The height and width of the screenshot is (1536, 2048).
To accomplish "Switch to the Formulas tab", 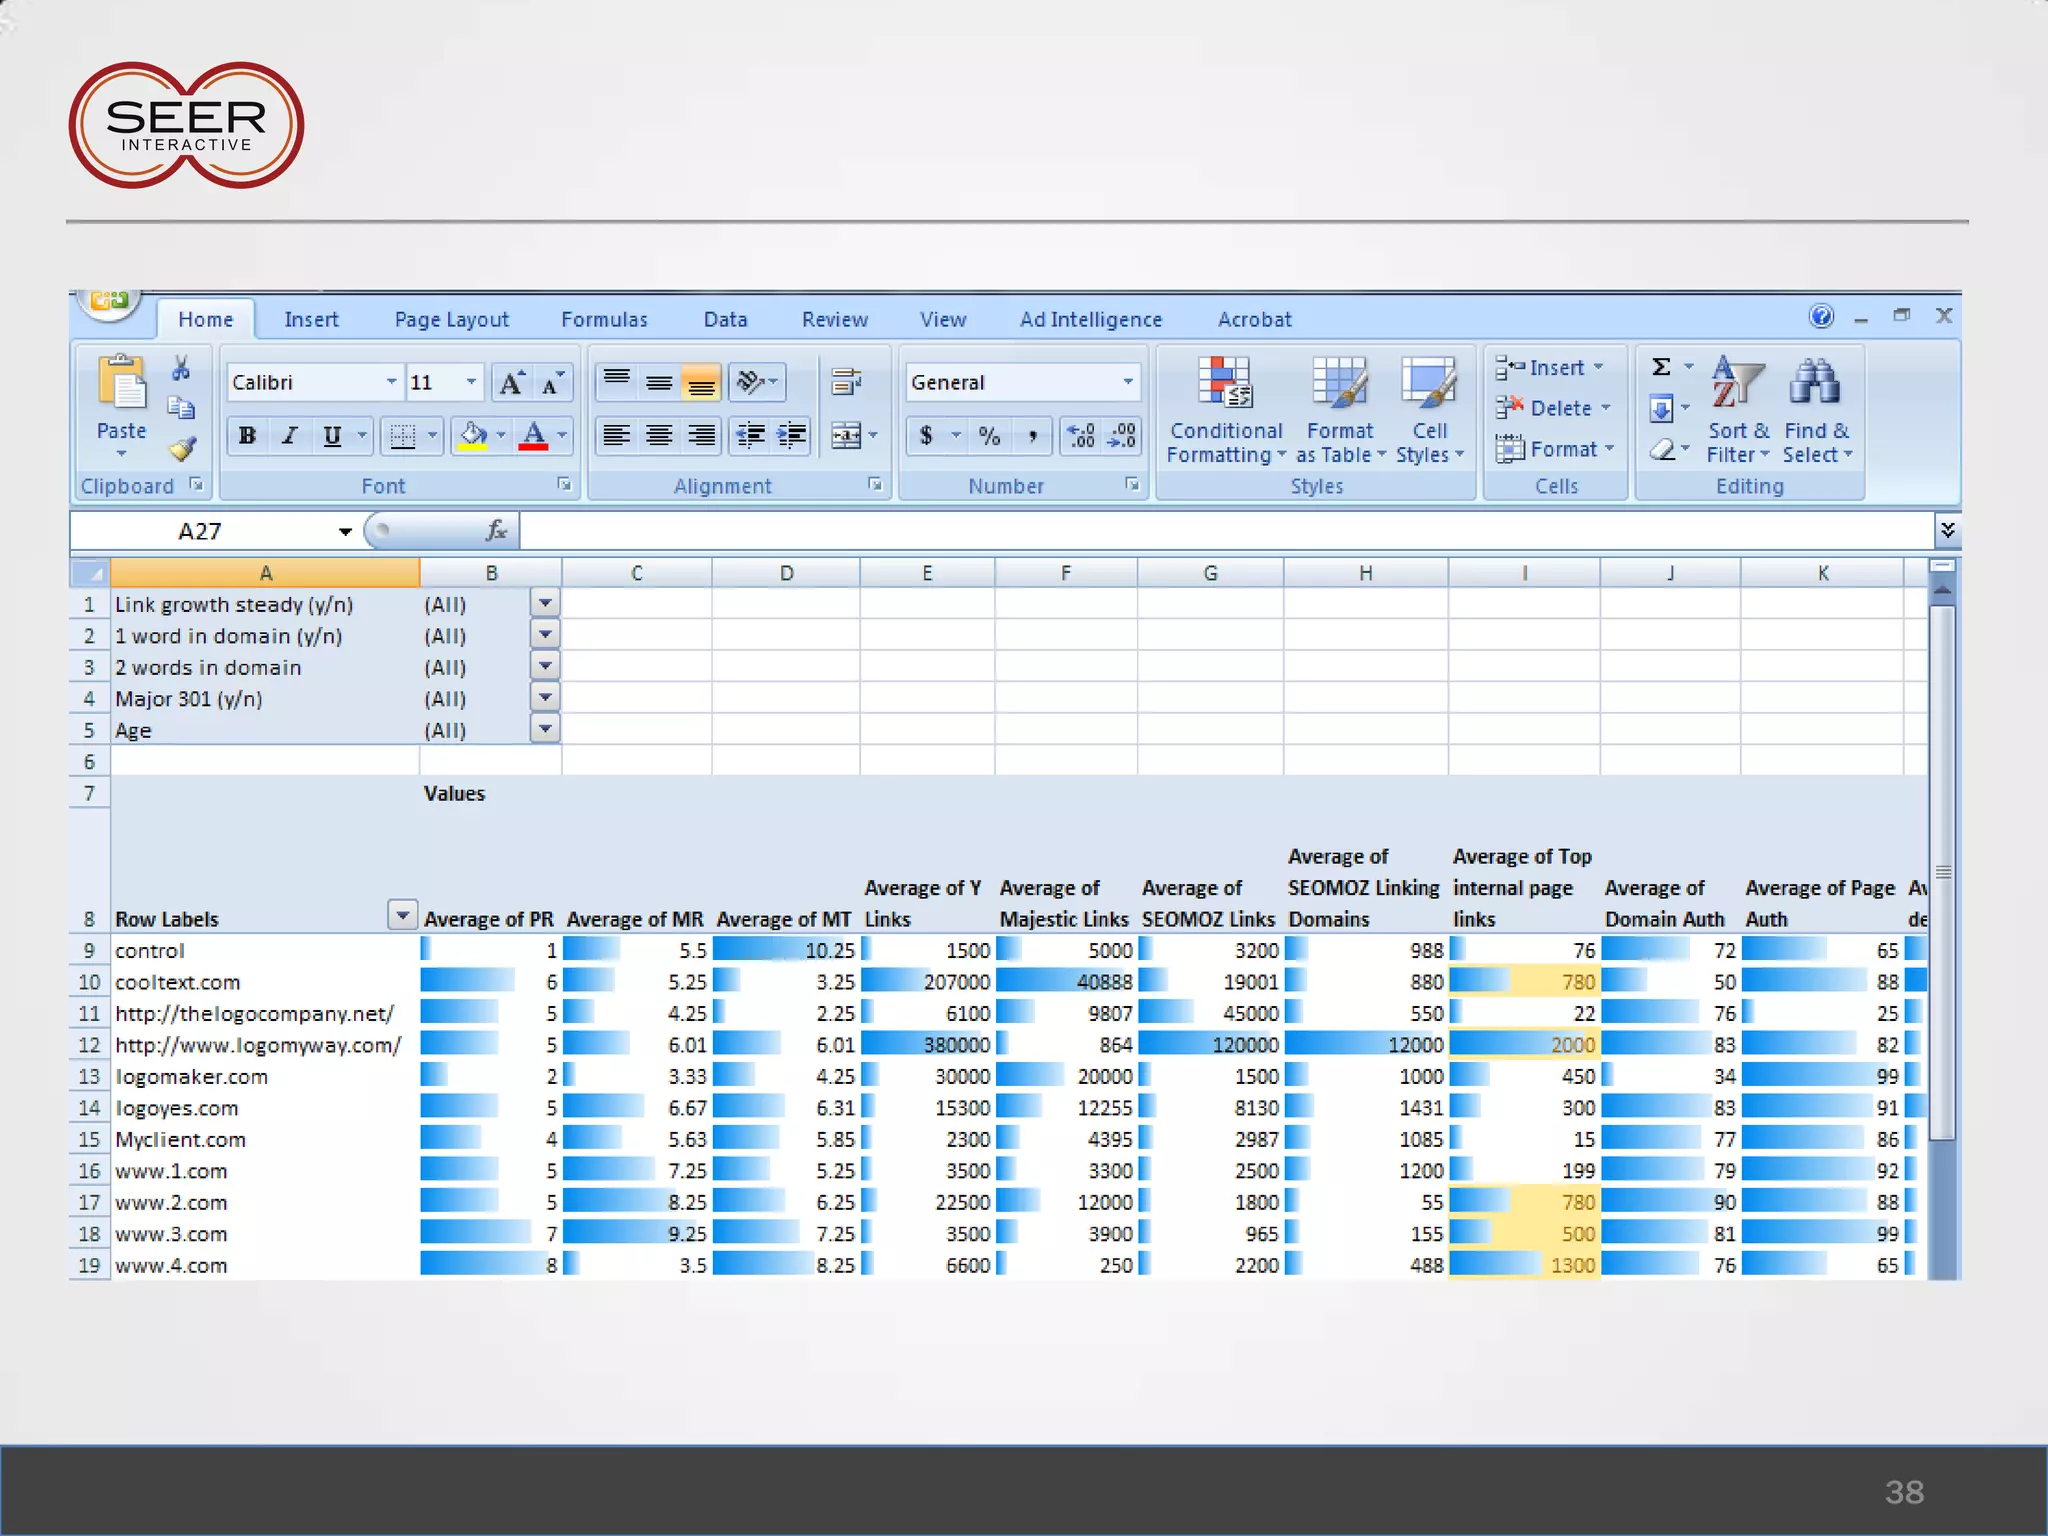I will [x=604, y=320].
